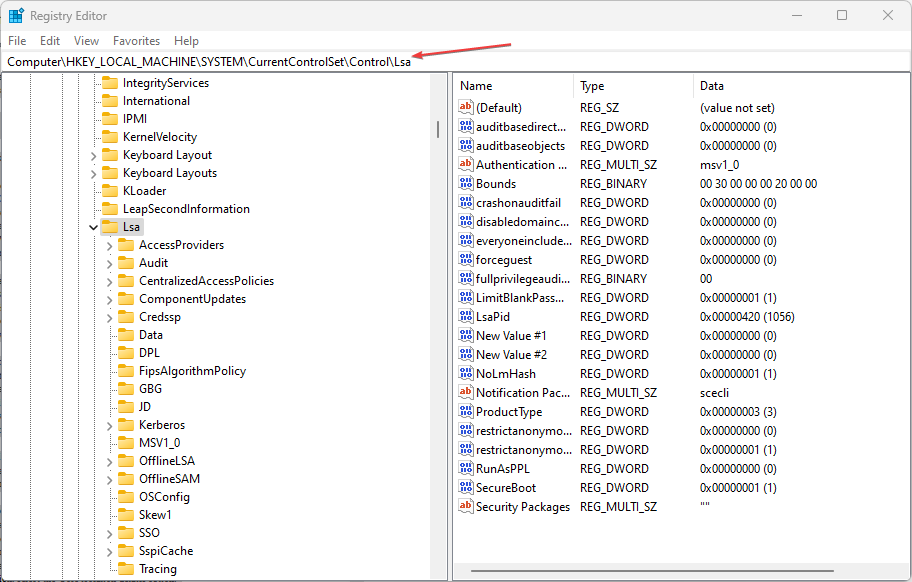Select the (Default) string value icon
The width and height of the screenshot is (912, 582).
(465, 107)
